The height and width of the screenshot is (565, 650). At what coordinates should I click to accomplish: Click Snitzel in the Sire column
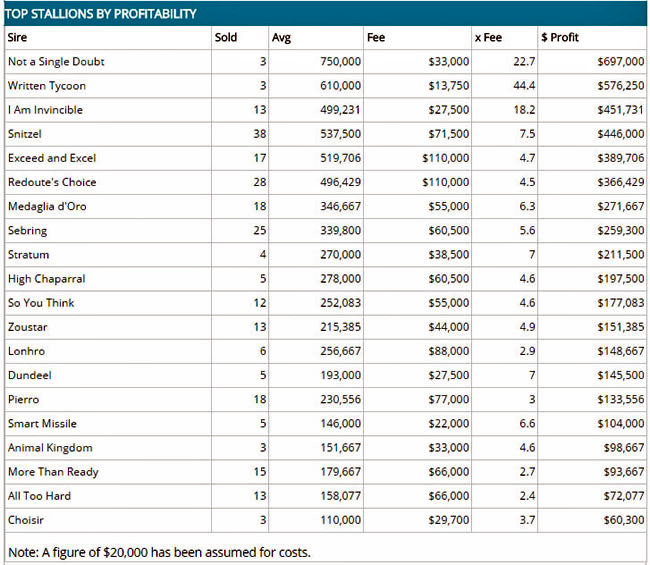[x=25, y=134]
